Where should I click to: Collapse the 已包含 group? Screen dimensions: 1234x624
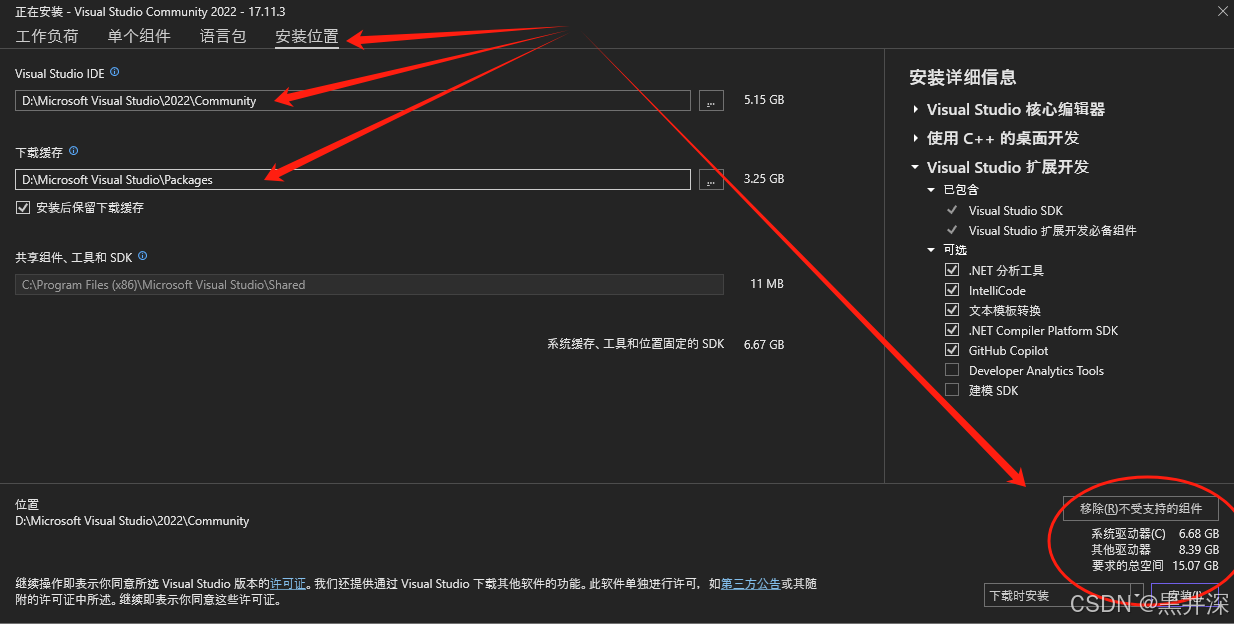tap(931, 190)
